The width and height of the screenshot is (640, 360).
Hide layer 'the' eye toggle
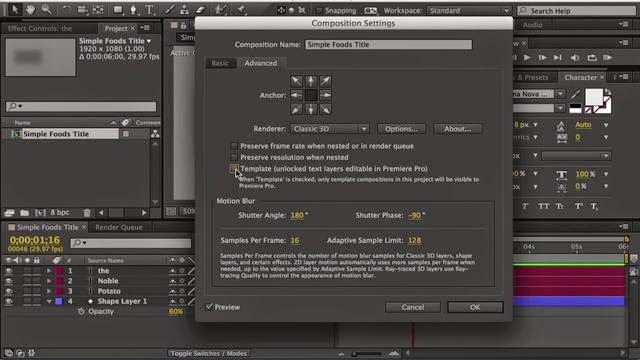pos(9,271)
